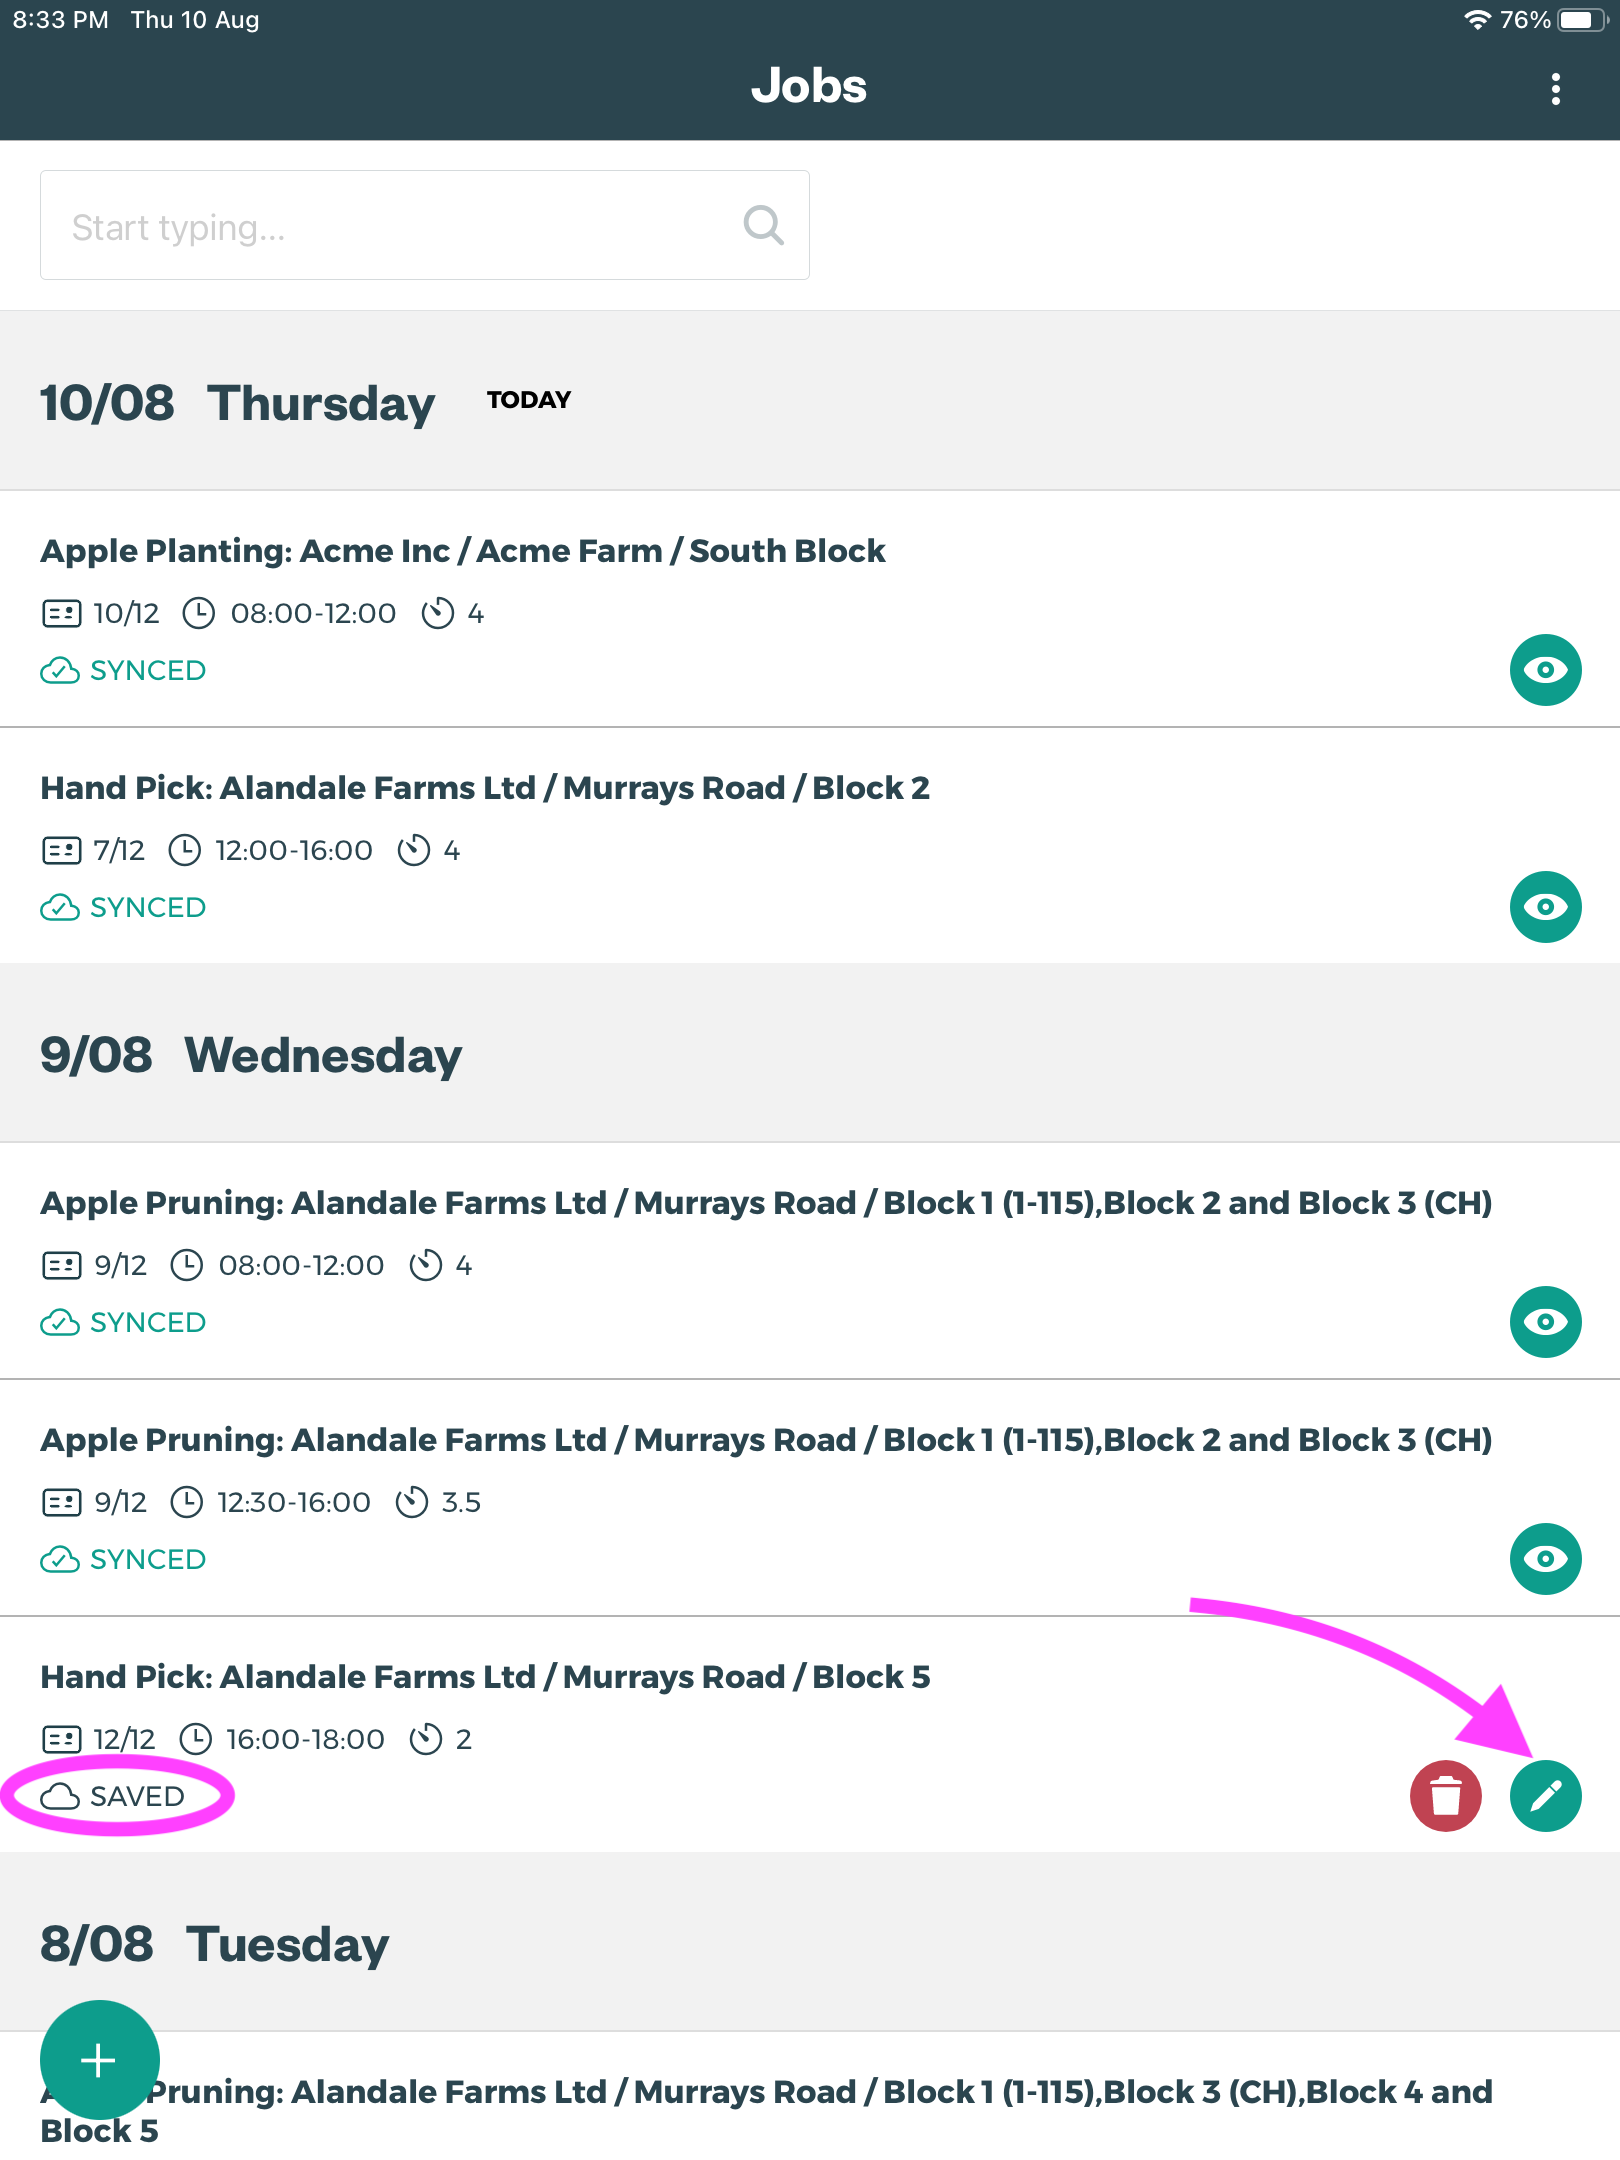1620x2160 pixels.
Task: Delete the saved Hand Pick Block 5 job
Action: pos(1445,1796)
